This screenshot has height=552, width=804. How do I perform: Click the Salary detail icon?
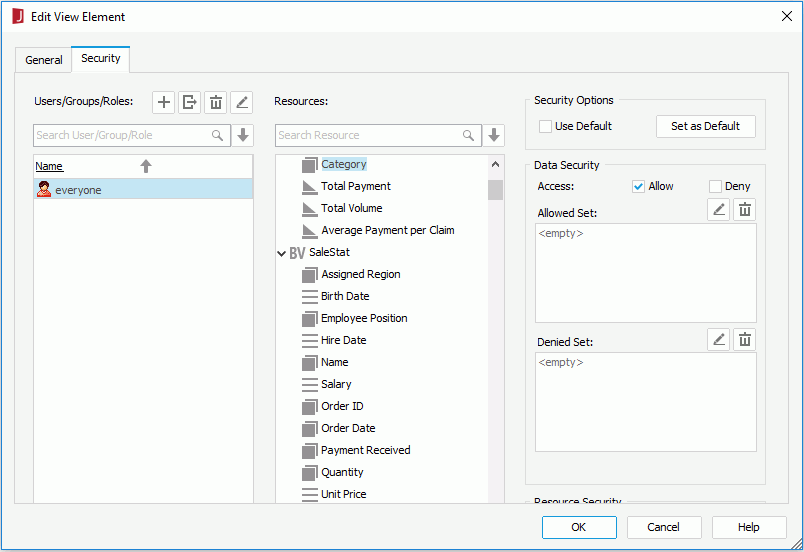click(x=310, y=384)
